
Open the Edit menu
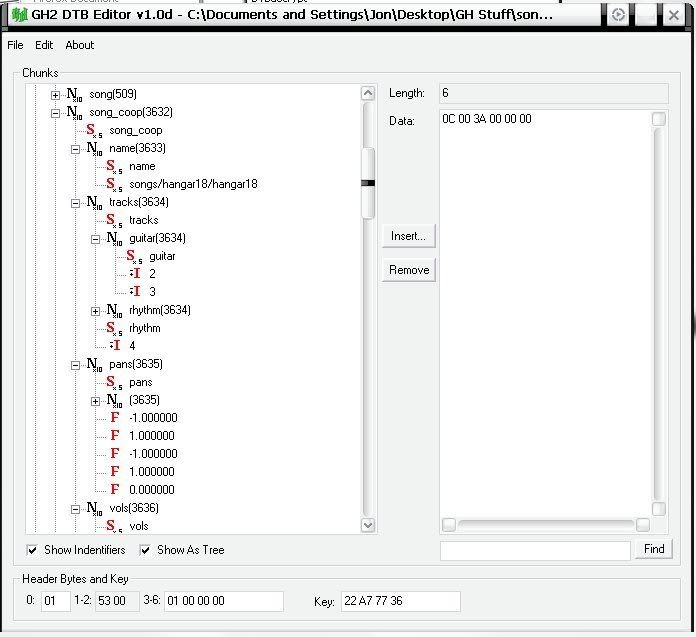[44, 45]
